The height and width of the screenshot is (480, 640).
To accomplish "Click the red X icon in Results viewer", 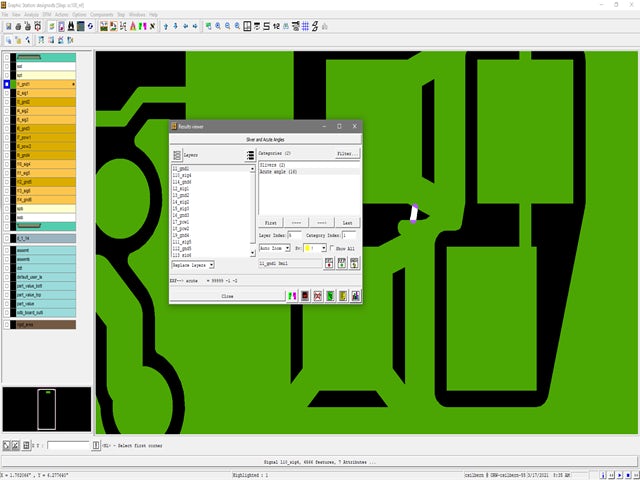I will tap(318, 296).
